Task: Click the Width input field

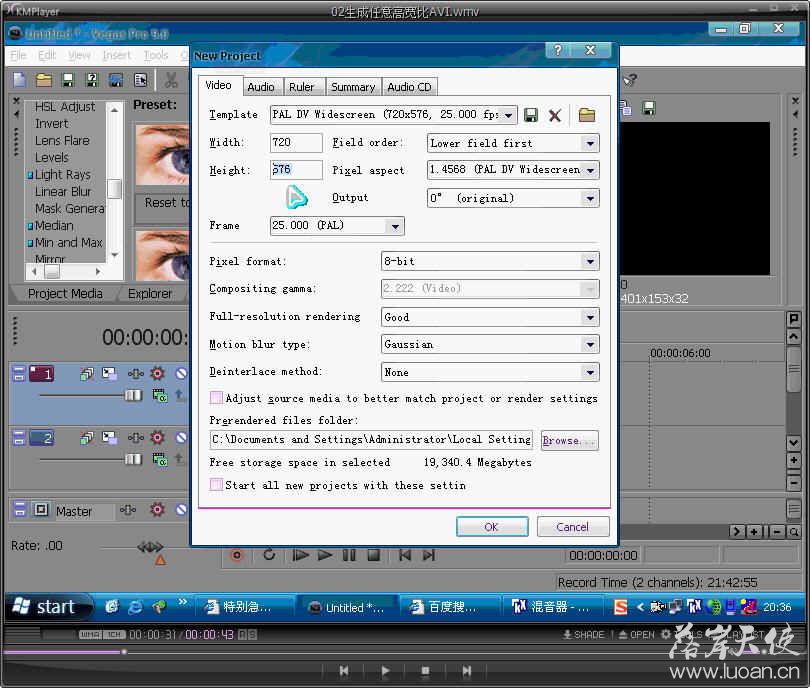Action: click(296, 143)
